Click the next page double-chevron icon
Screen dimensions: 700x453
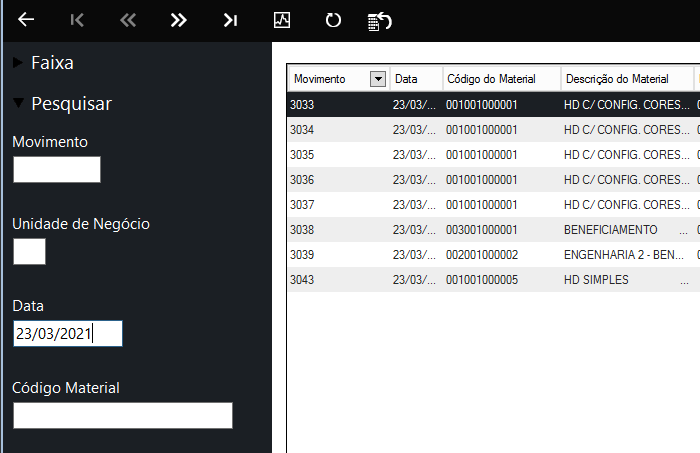[179, 20]
